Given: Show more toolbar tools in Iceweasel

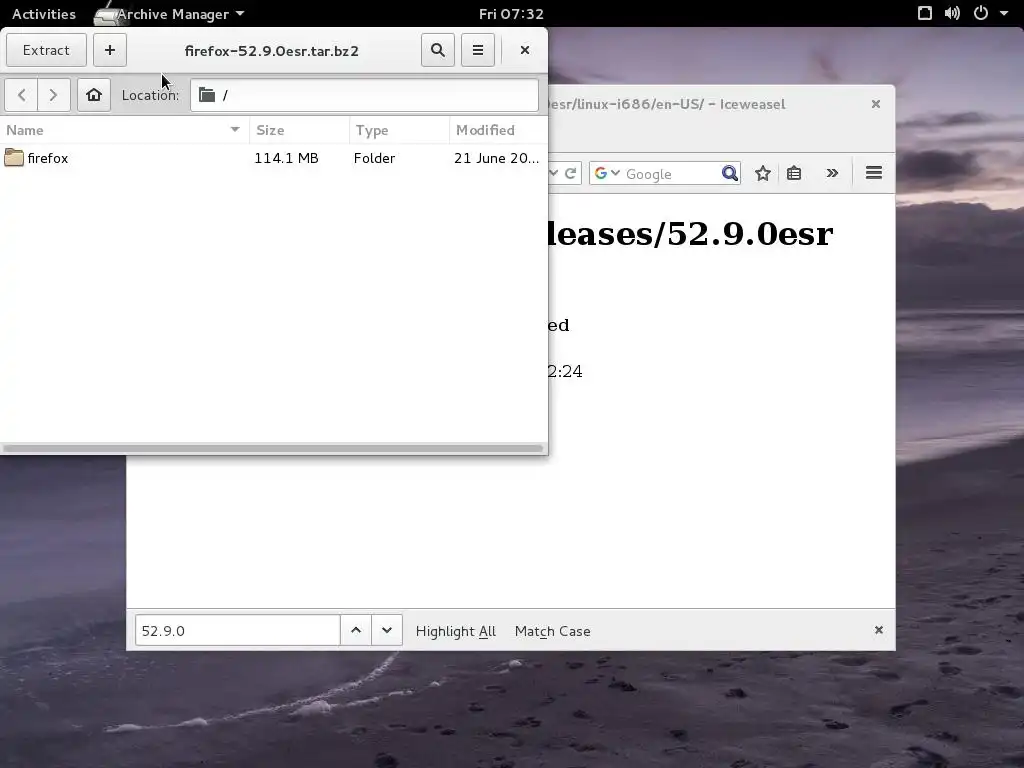Looking at the screenshot, I should (832, 173).
